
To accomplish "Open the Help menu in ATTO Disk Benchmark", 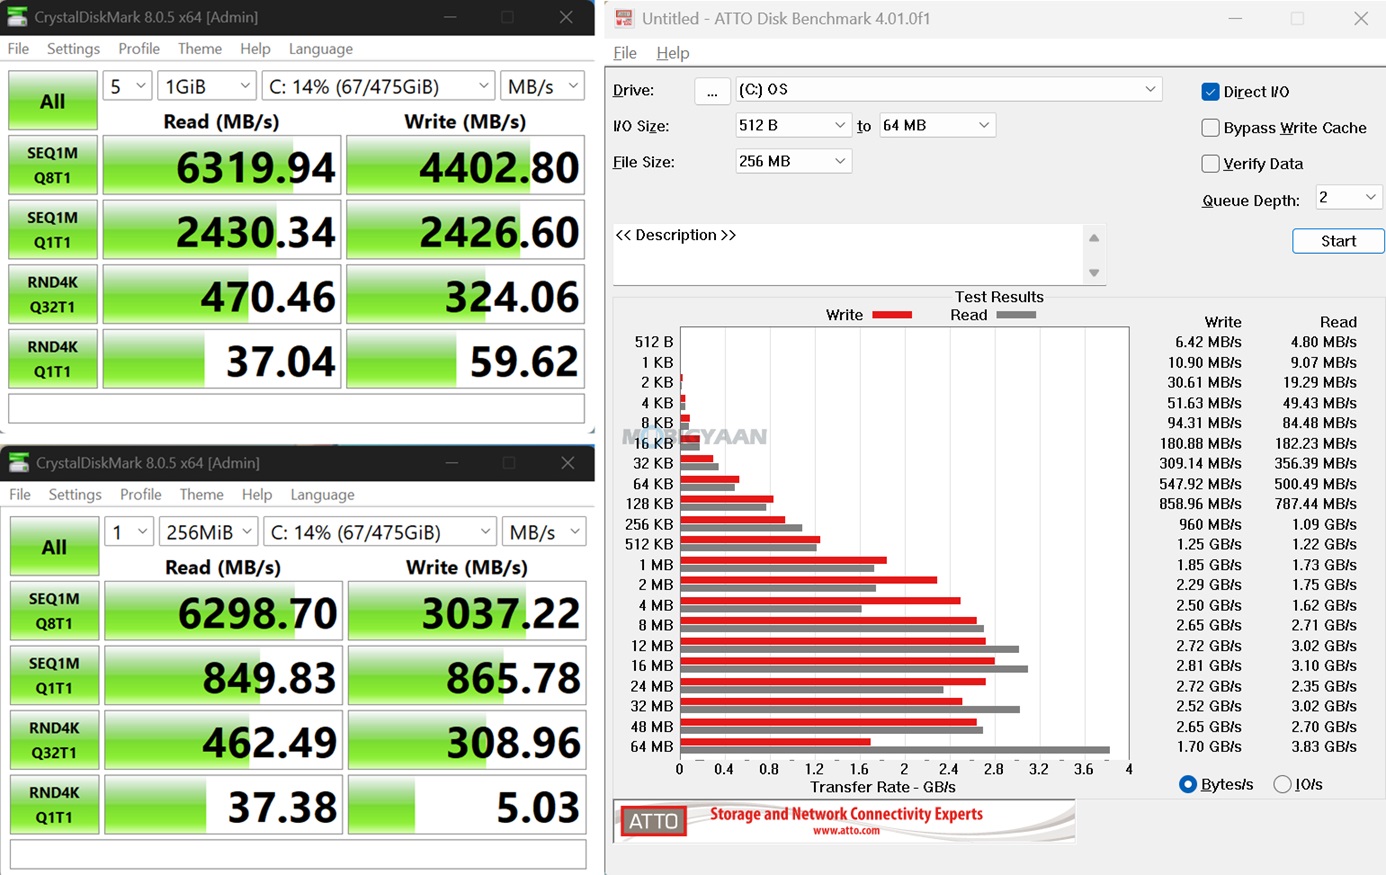I will tap(673, 53).
